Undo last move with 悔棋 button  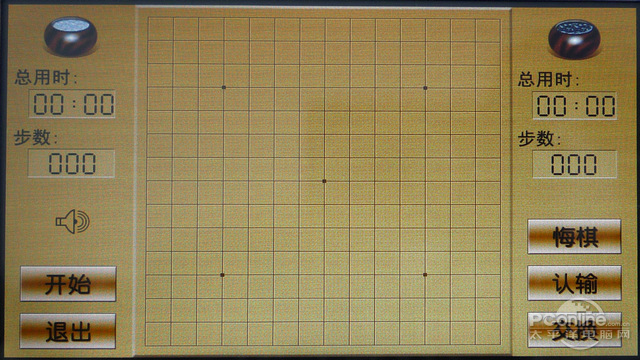[x=574, y=237]
